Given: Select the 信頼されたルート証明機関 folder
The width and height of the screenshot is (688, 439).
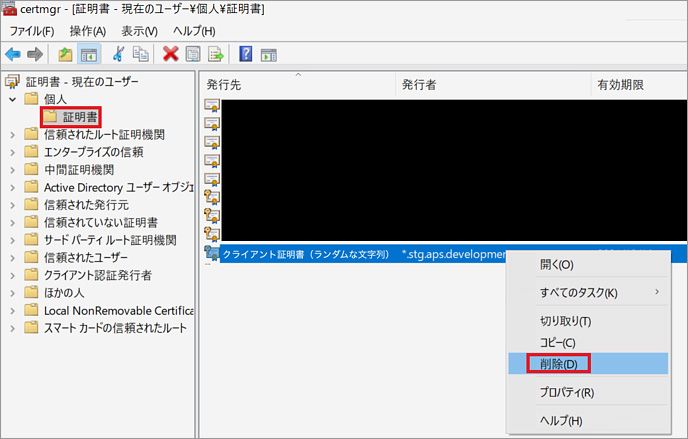Looking at the screenshot, I should pos(94,135).
